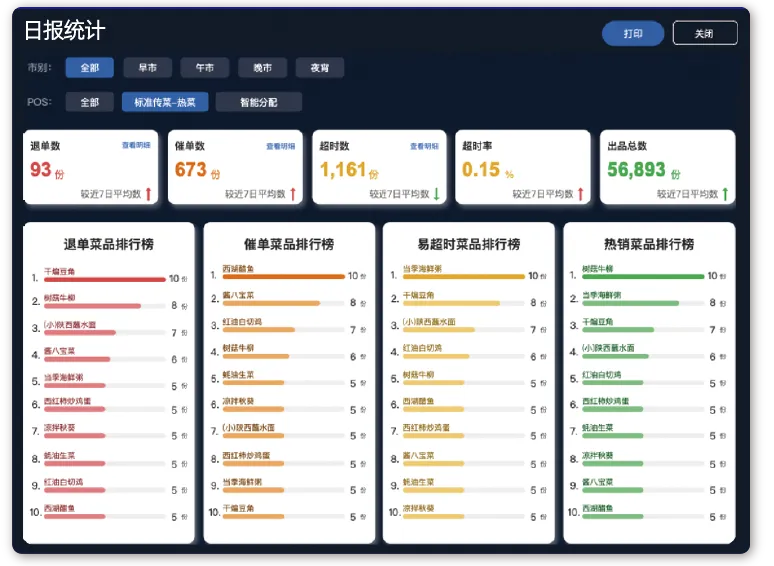Click the green down arrow in 超时数 card
This screenshot has width=774, height=566.
[436, 194]
